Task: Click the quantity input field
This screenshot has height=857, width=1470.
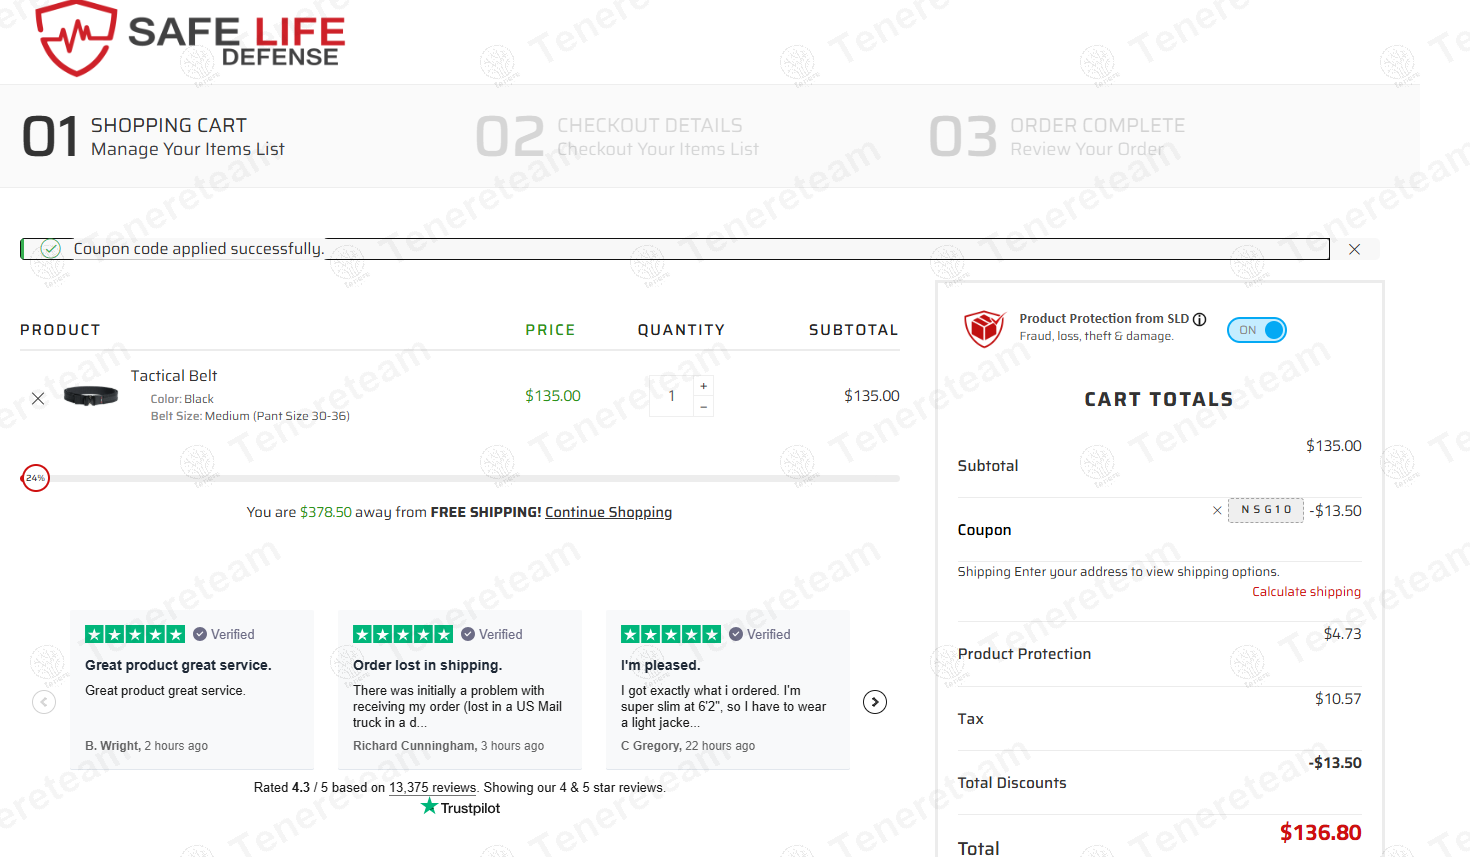Action: click(672, 396)
